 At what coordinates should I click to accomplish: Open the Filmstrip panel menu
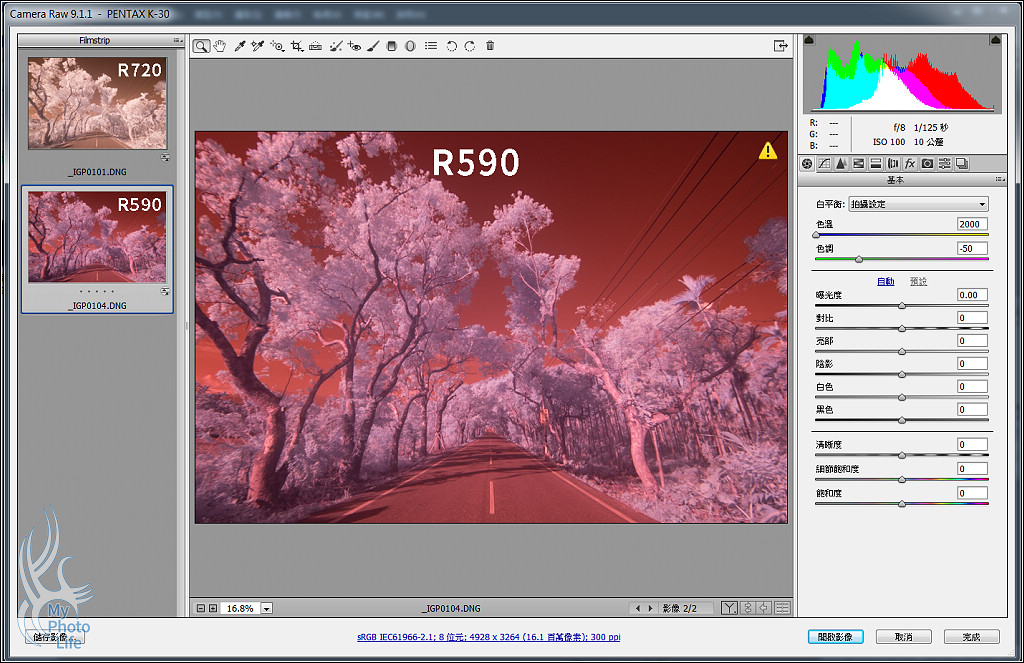177,40
